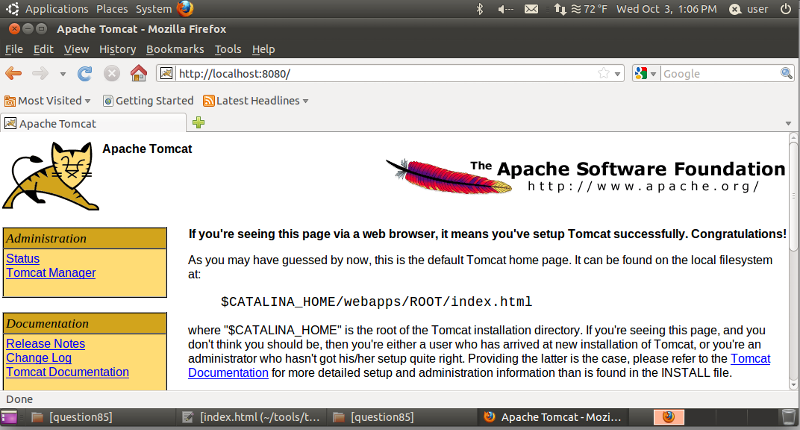Open the history navigation dropdown arrow
This screenshot has height=430, width=800.
[63, 73]
